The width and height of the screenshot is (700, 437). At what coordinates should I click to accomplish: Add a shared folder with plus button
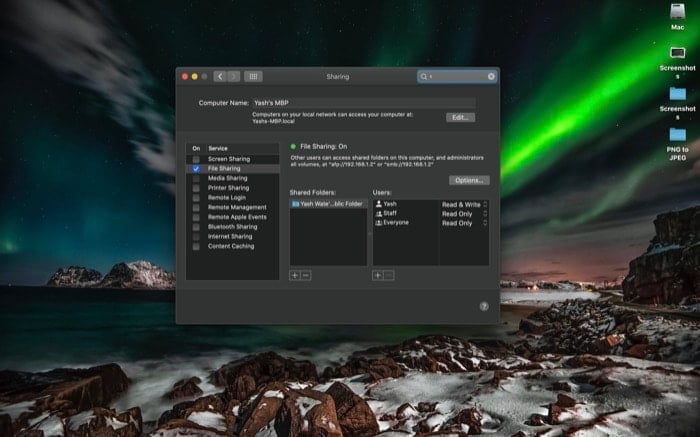(x=295, y=275)
